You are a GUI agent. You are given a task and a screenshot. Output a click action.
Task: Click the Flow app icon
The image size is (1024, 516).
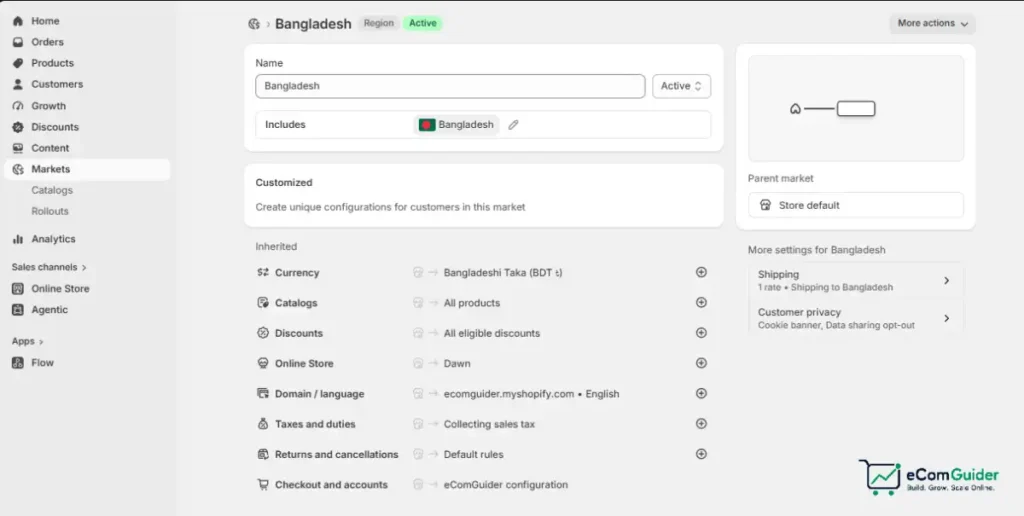pyautogui.click(x=18, y=363)
